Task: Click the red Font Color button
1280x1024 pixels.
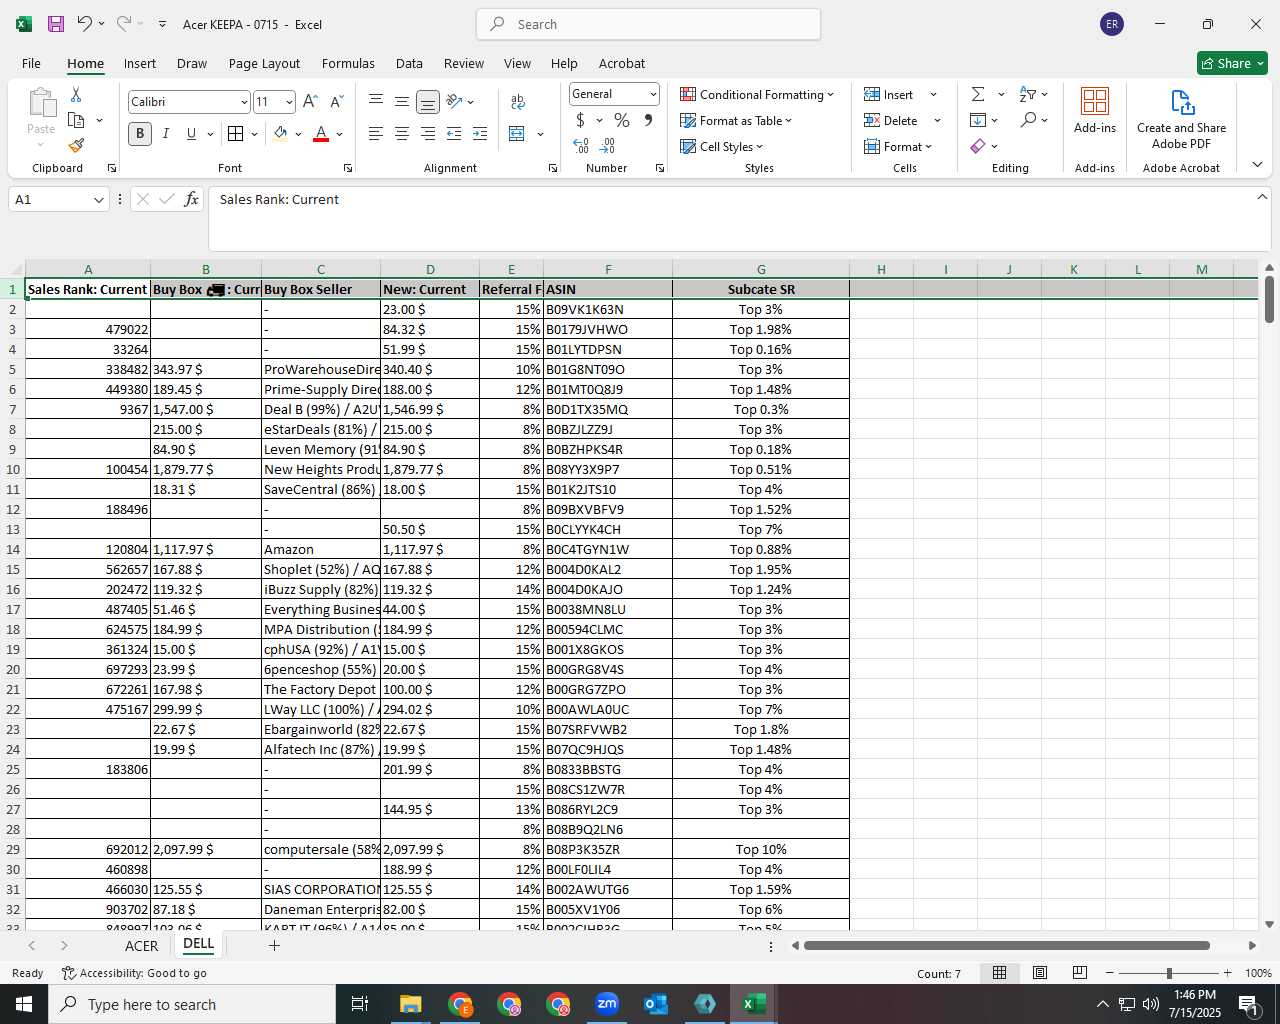Action: pos(321,134)
